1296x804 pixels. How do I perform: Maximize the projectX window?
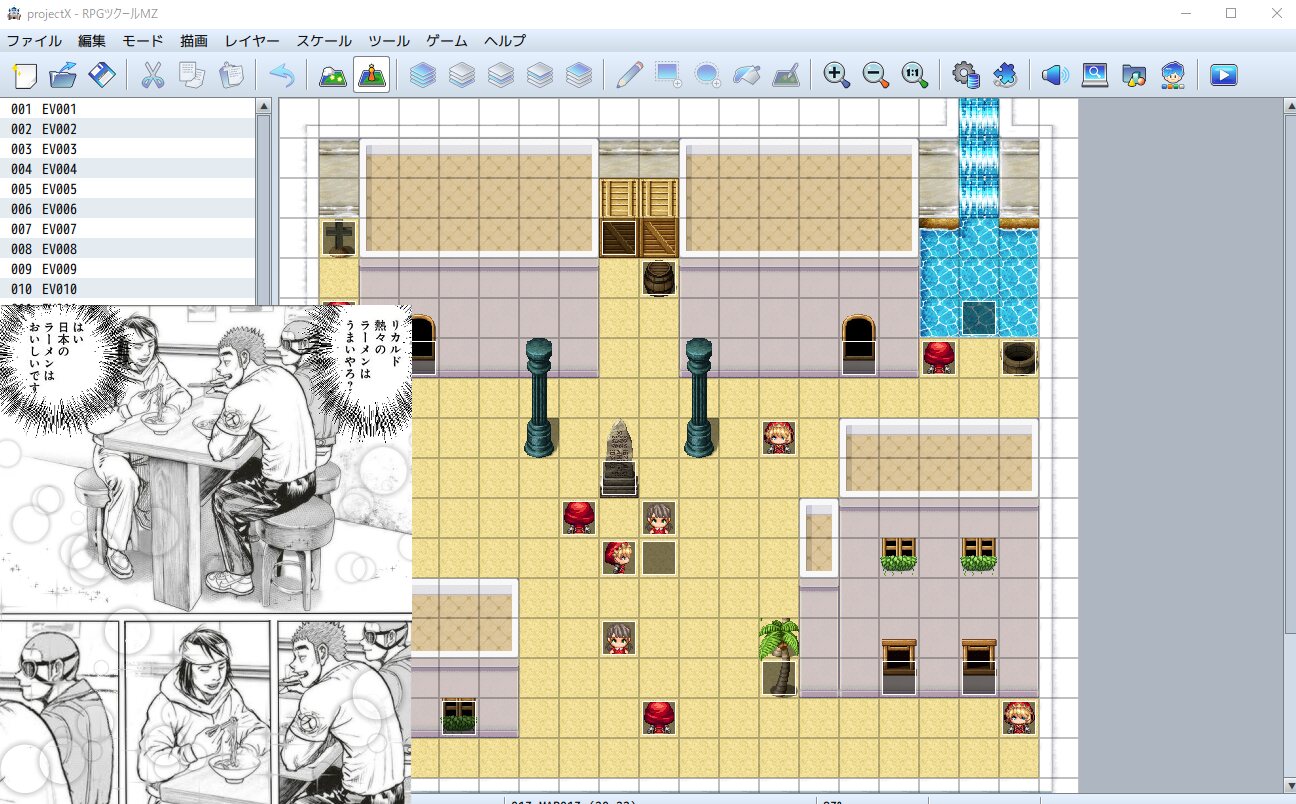click(1231, 13)
